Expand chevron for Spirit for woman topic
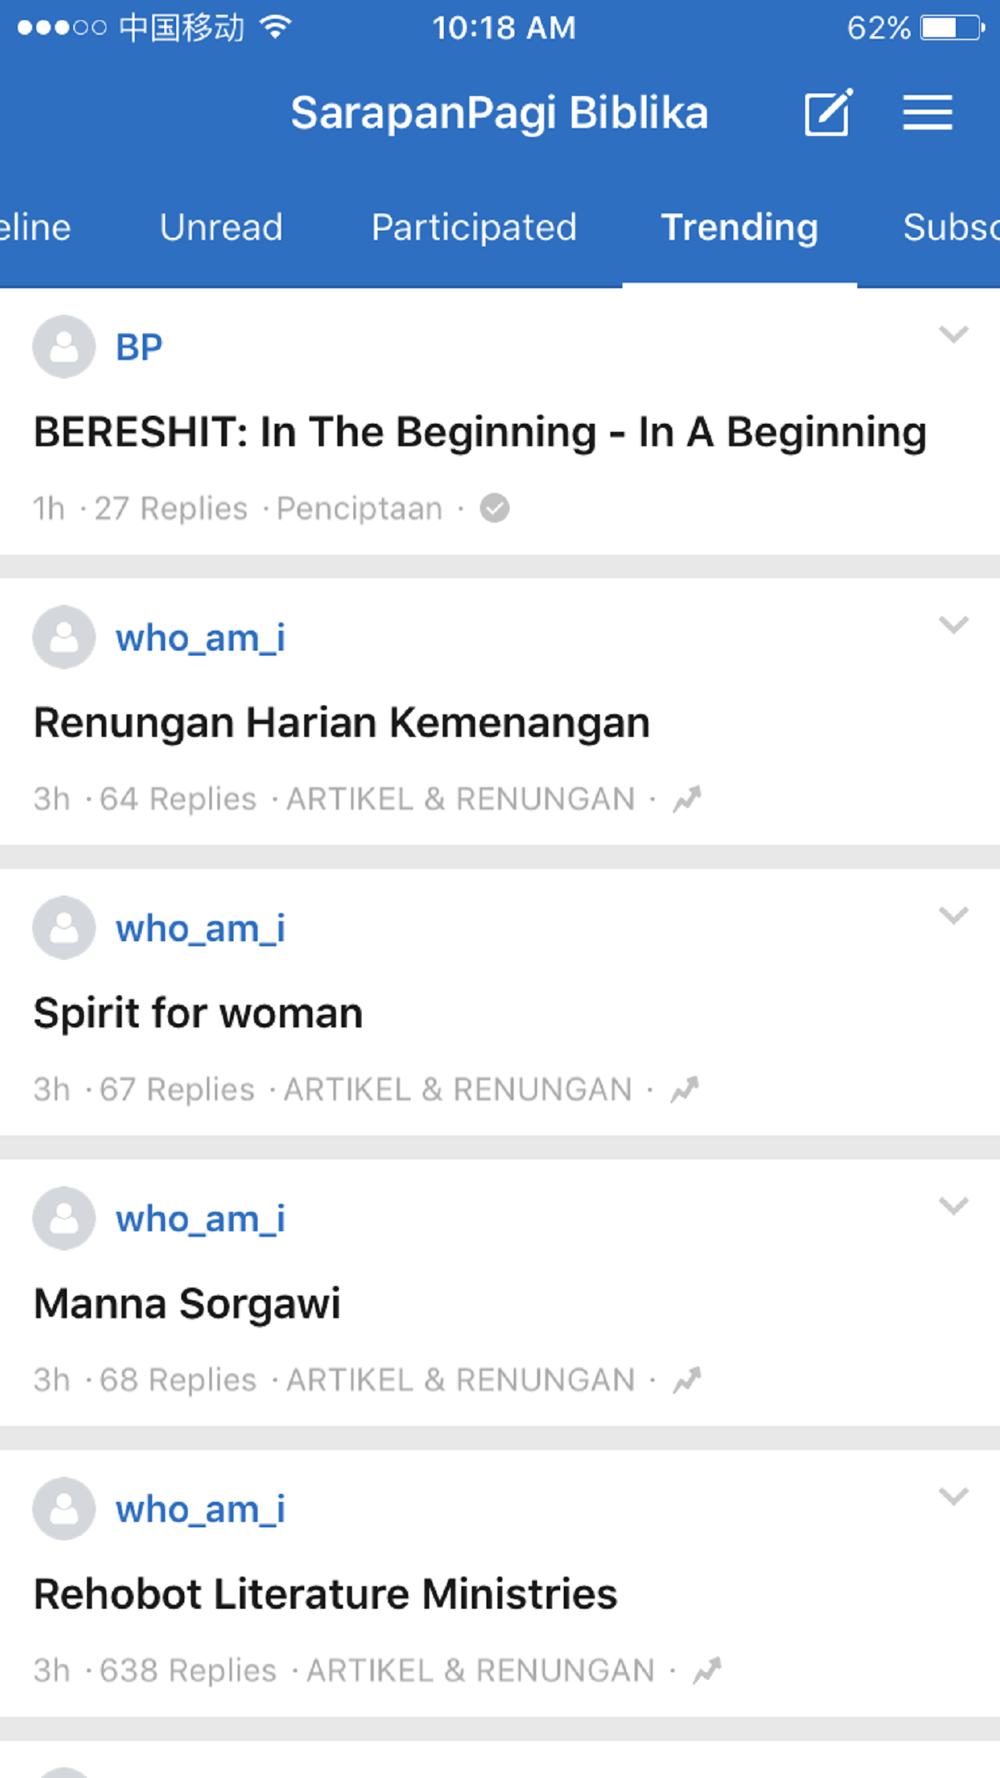Screen dimensions: 1000x1778 pyautogui.click(x=954, y=915)
